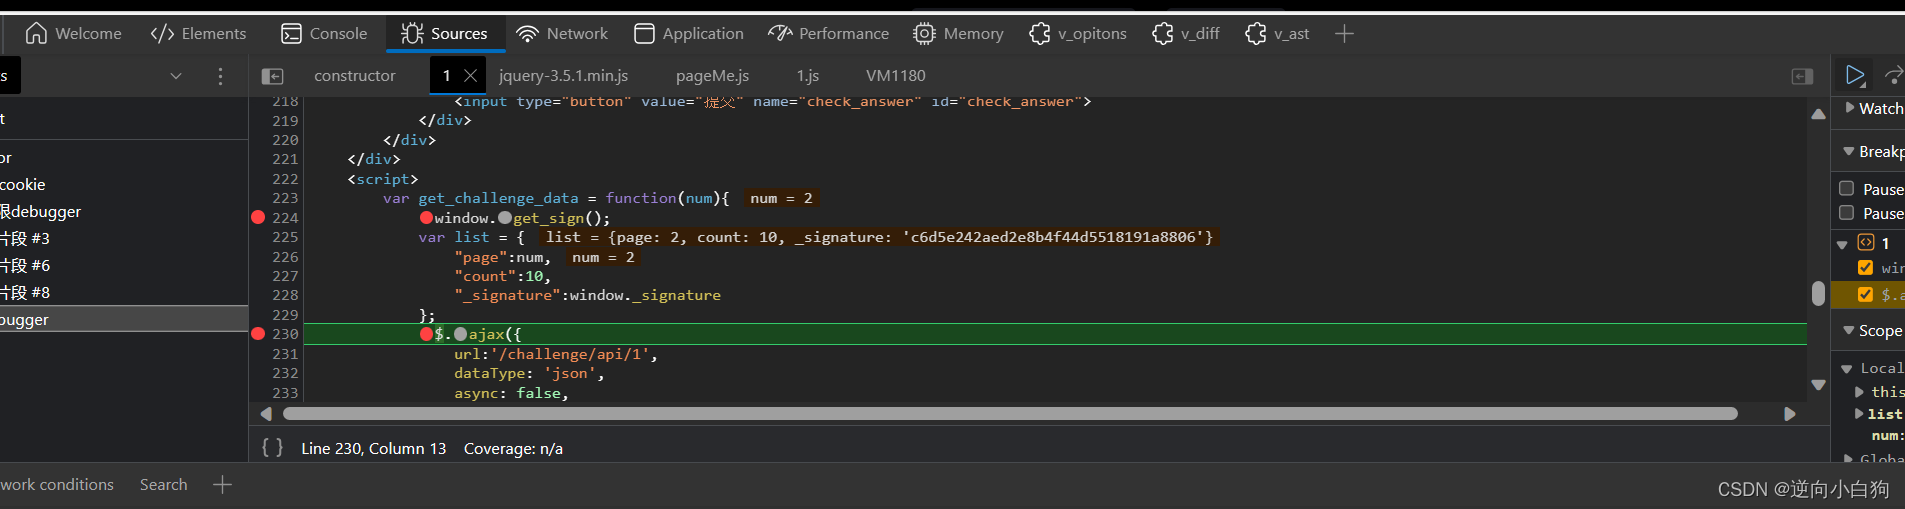Click the pretty print braces icon
The height and width of the screenshot is (509, 1905).
coord(272,448)
